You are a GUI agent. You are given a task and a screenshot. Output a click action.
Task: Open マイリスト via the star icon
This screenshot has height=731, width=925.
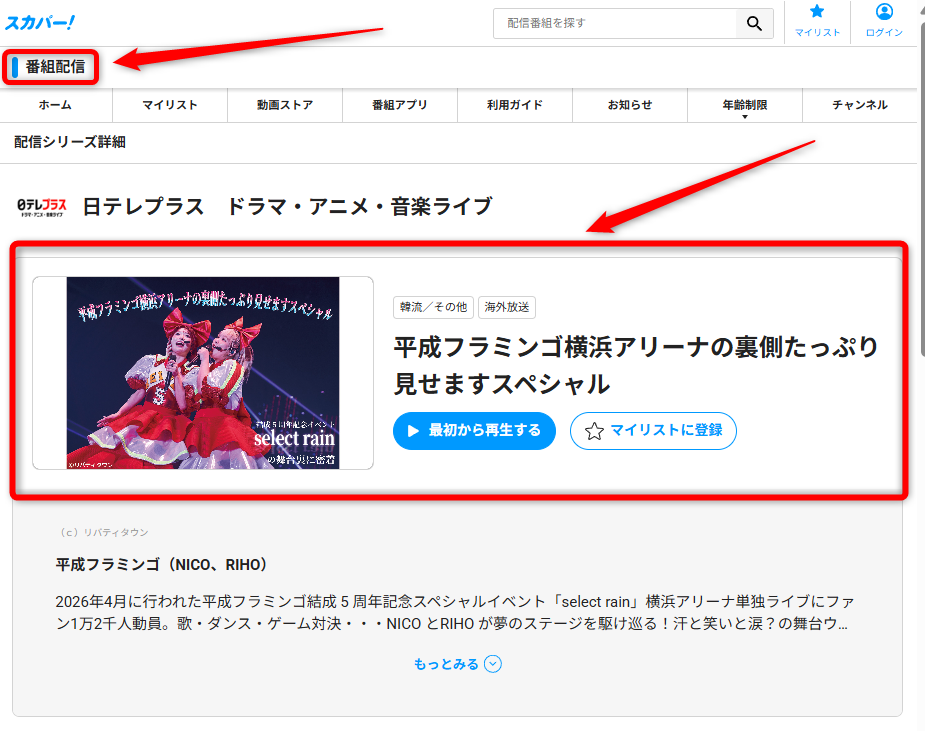[x=817, y=22]
